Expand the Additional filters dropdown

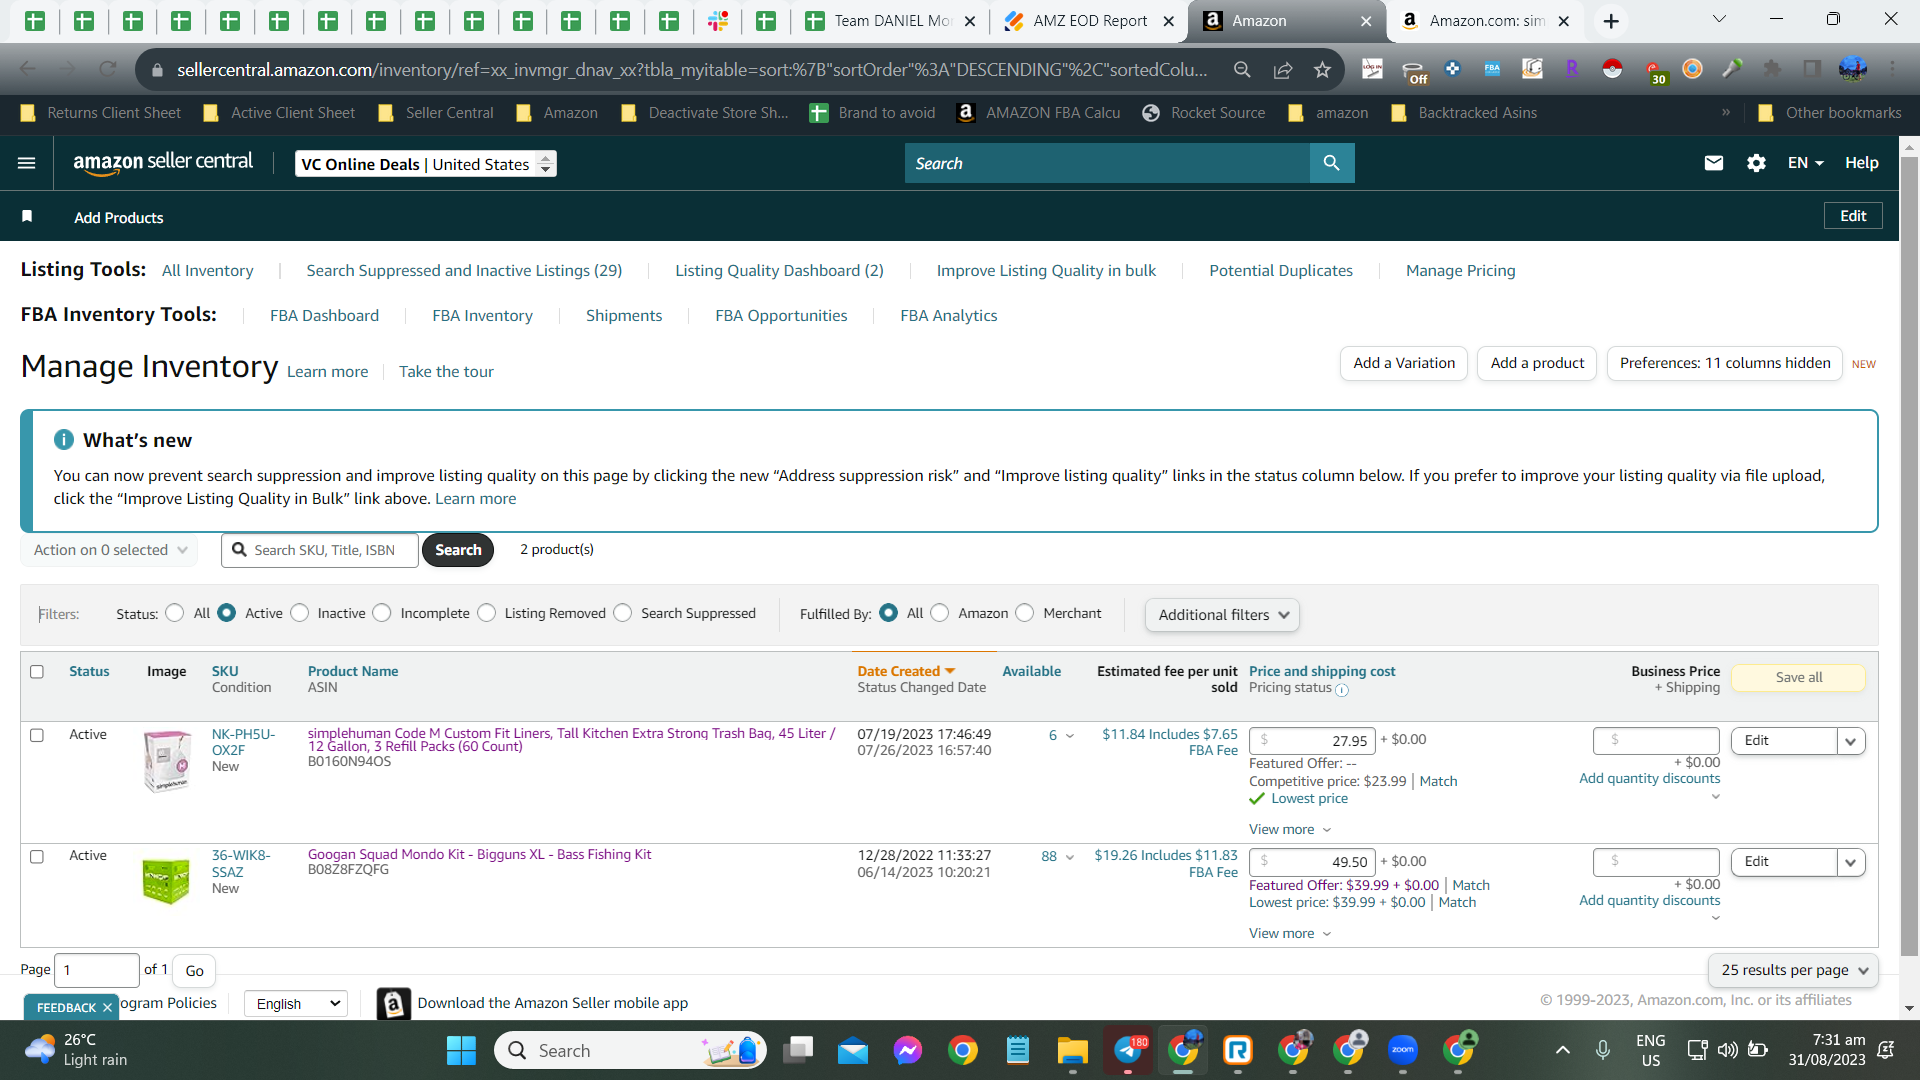1222,615
